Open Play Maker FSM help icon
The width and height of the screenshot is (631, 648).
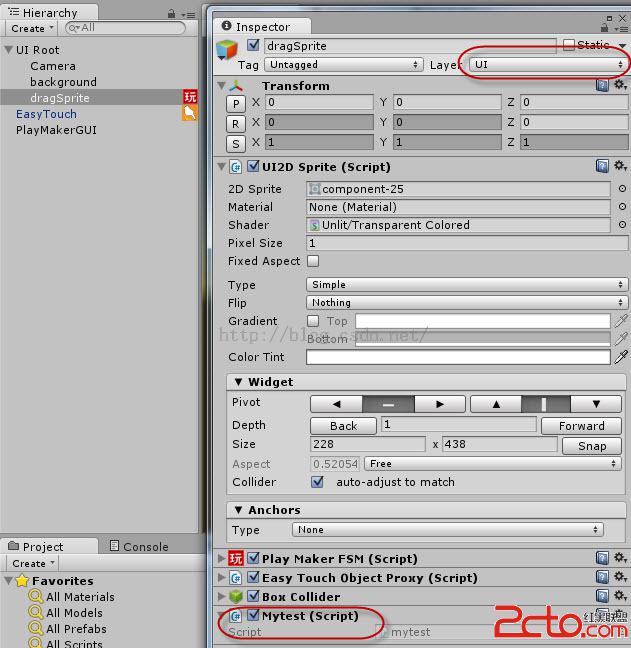[x=602, y=558]
